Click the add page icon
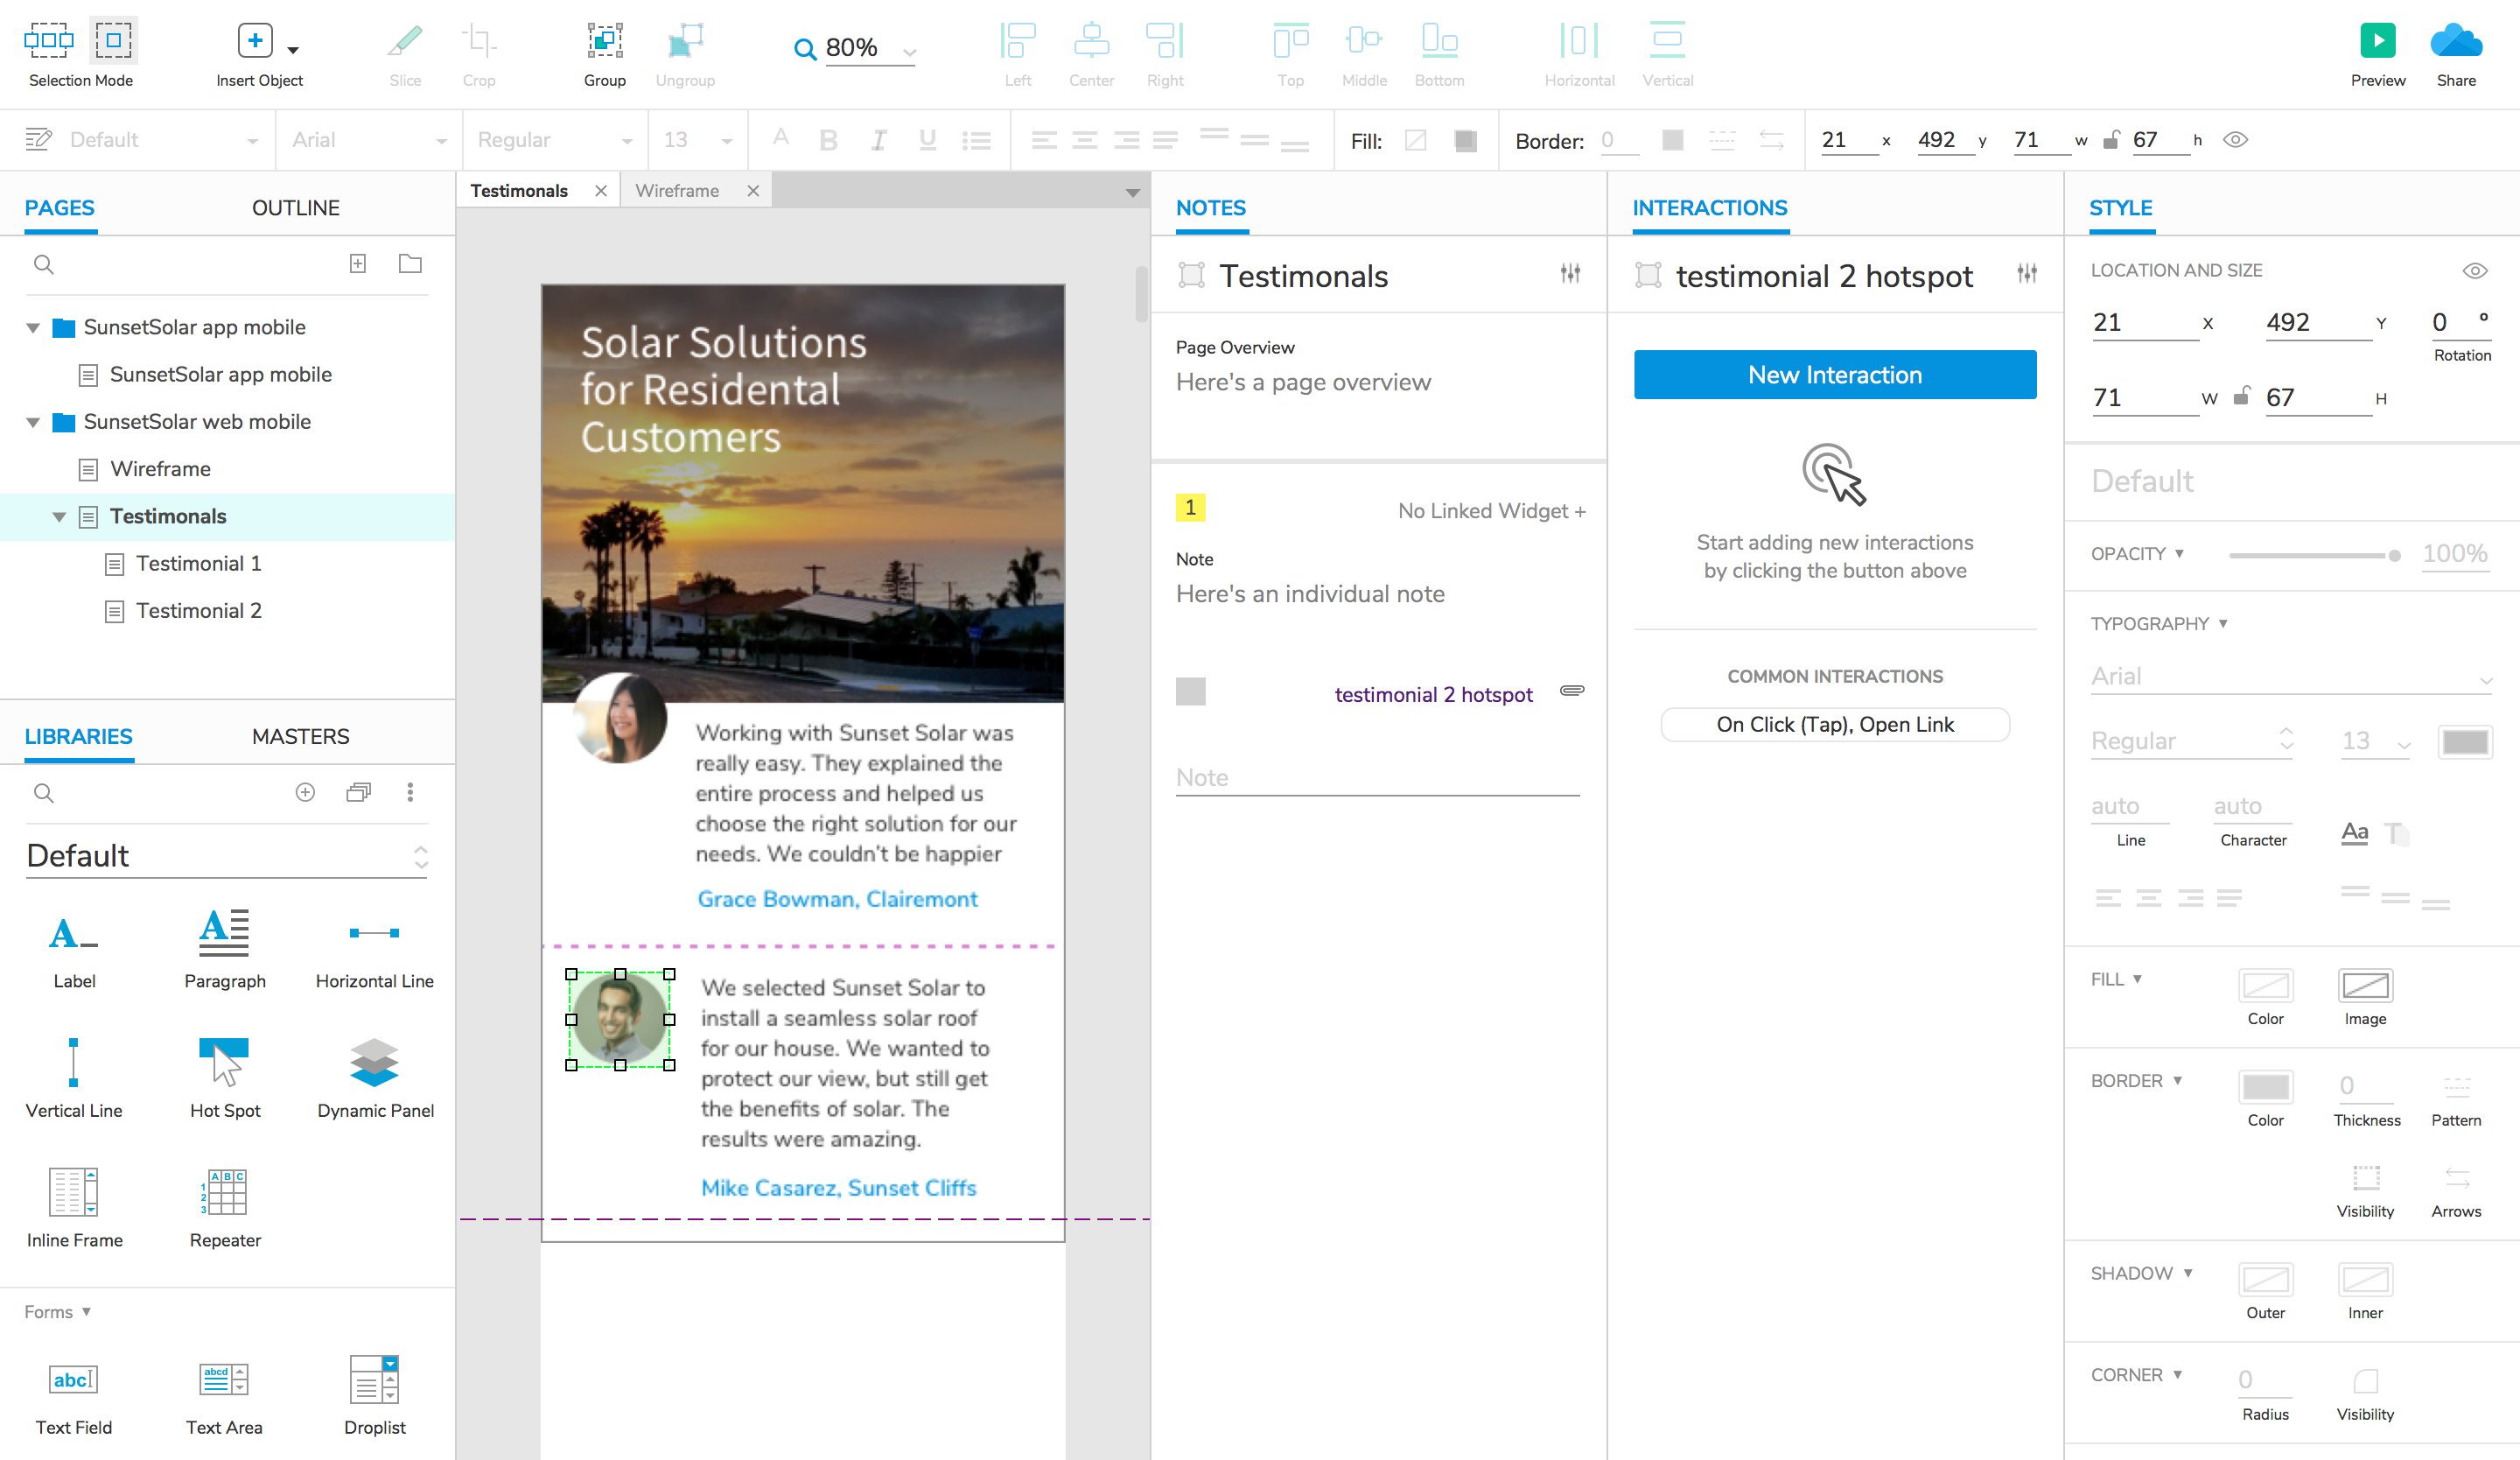2520x1460 pixels. coord(357,264)
